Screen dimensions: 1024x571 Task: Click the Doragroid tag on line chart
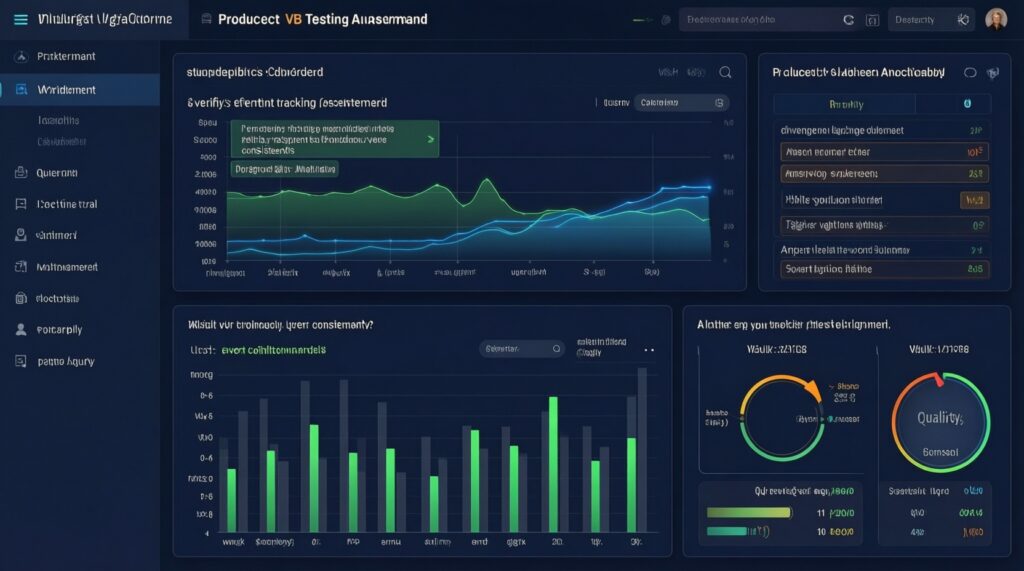pyautogui.click(x=285, y=170)
